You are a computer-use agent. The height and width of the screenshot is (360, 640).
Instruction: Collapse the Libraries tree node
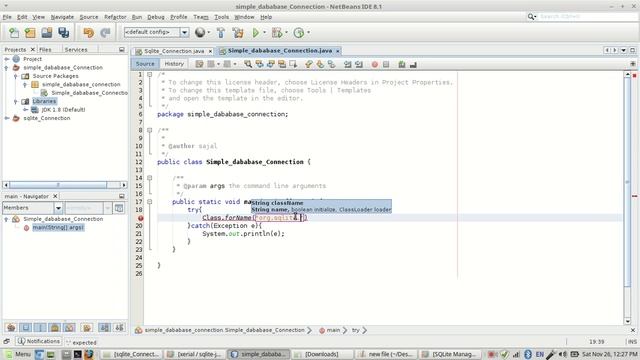(16, 101)
